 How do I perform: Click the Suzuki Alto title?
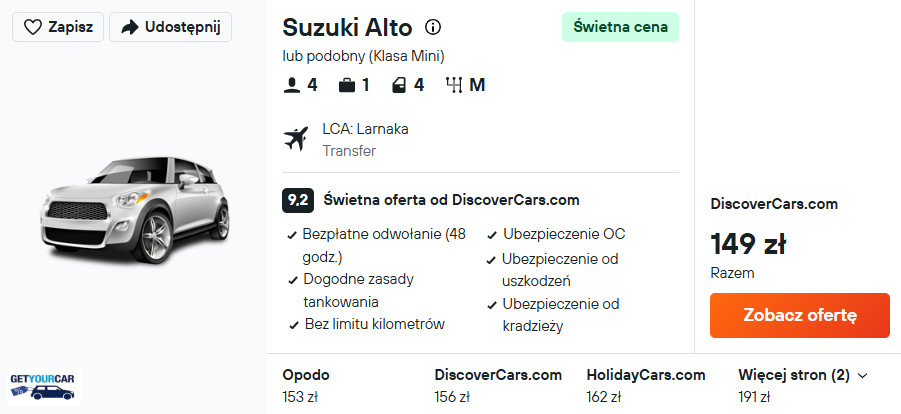tap(346, 27)
